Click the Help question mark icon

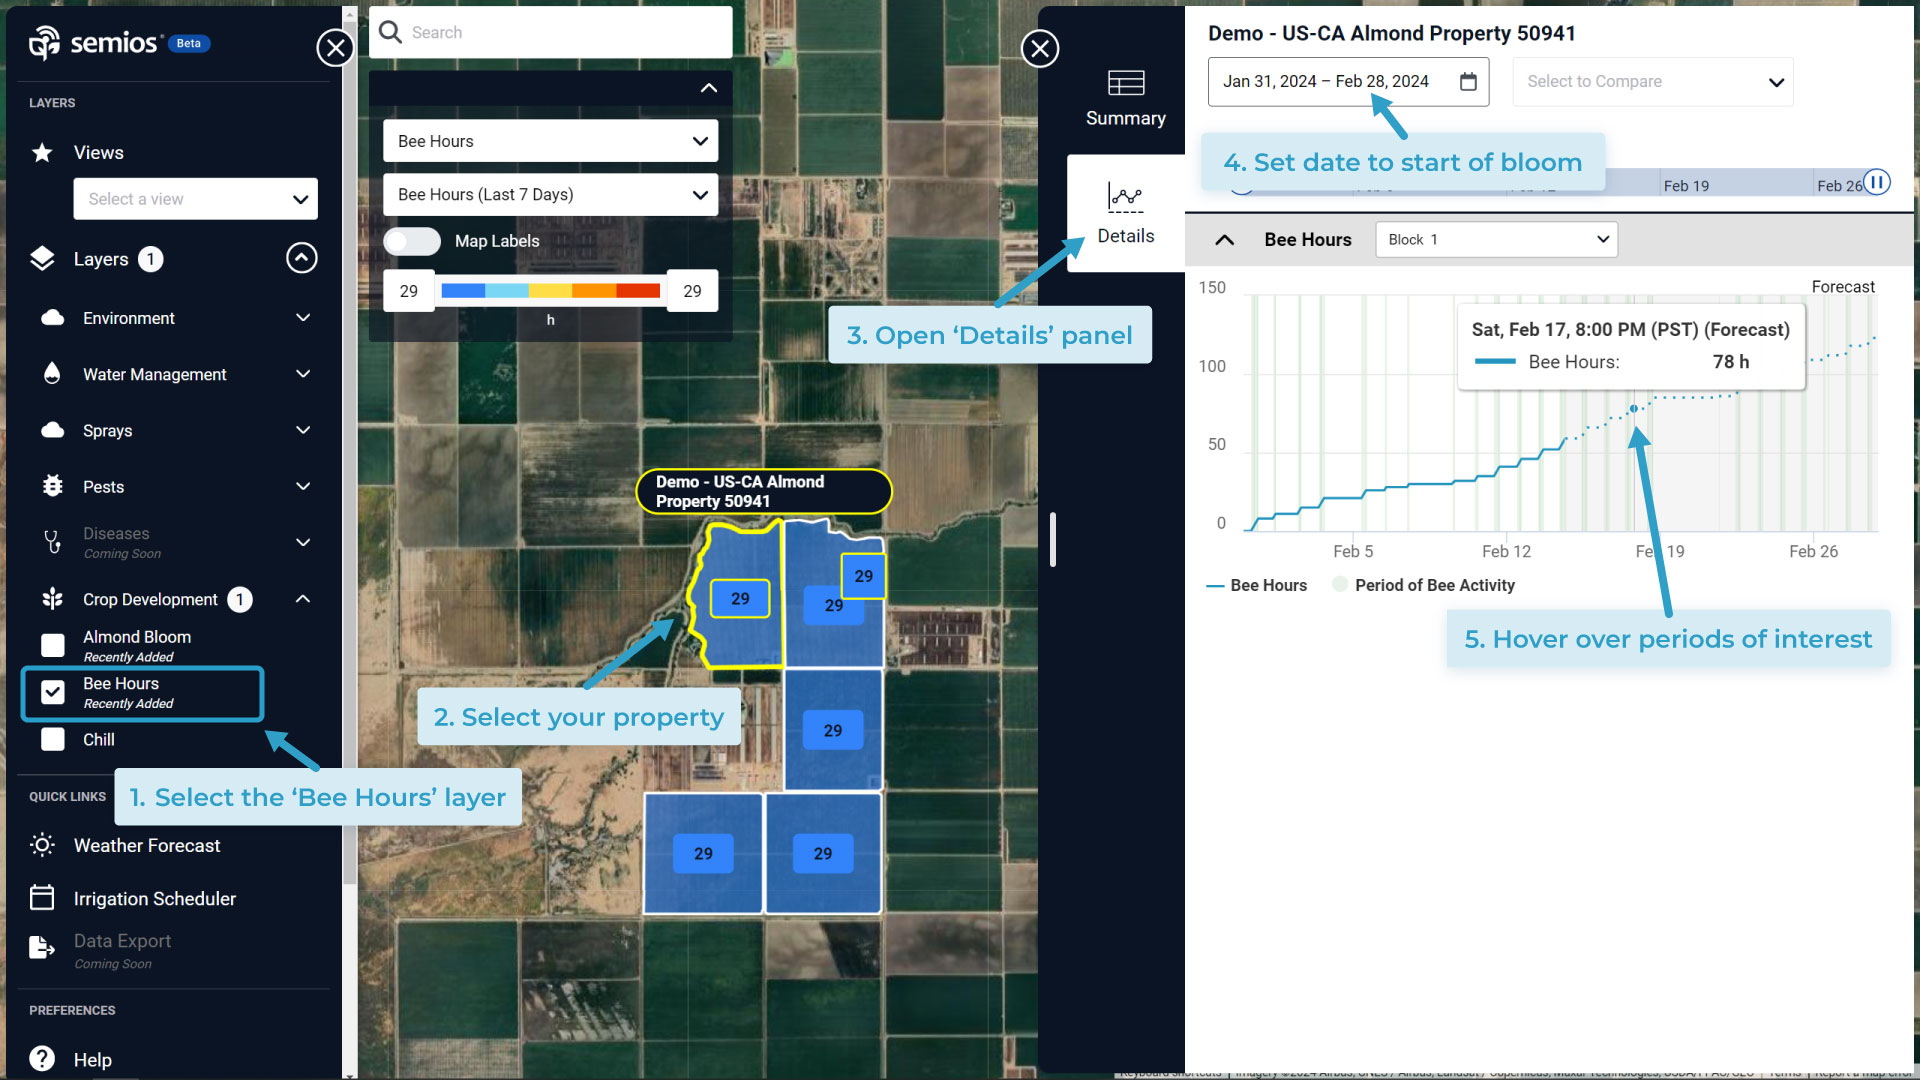(42, 1058)
